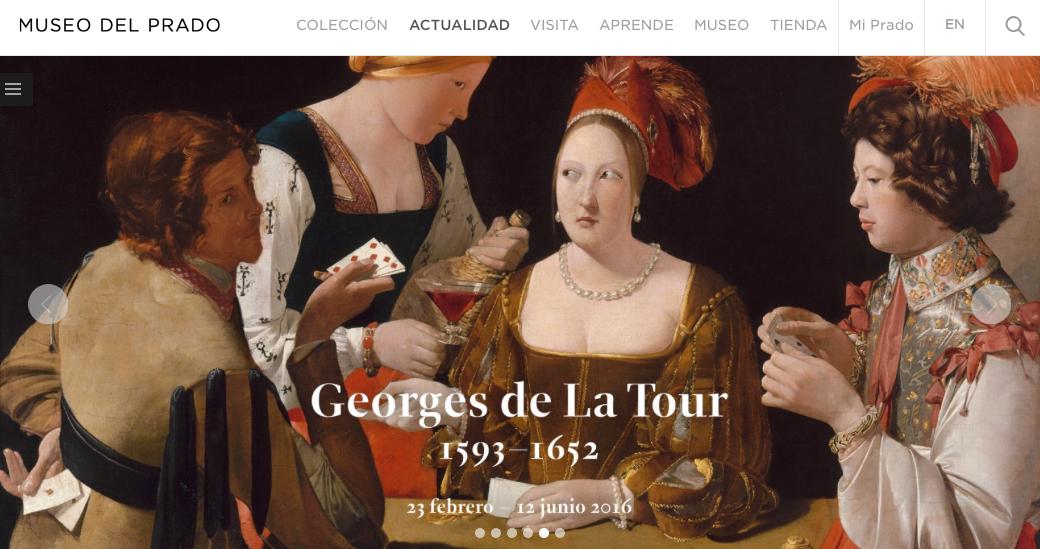Open the Colección menu
This screenshot has height=549, width=1040.
342,25
